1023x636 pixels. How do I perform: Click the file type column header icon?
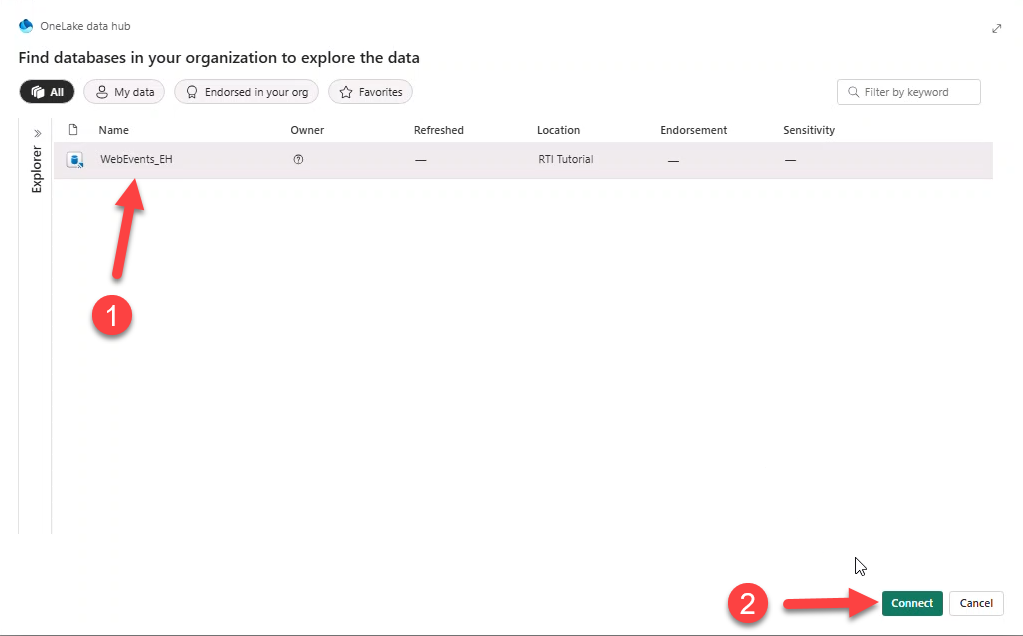click(x=72, y=130)
